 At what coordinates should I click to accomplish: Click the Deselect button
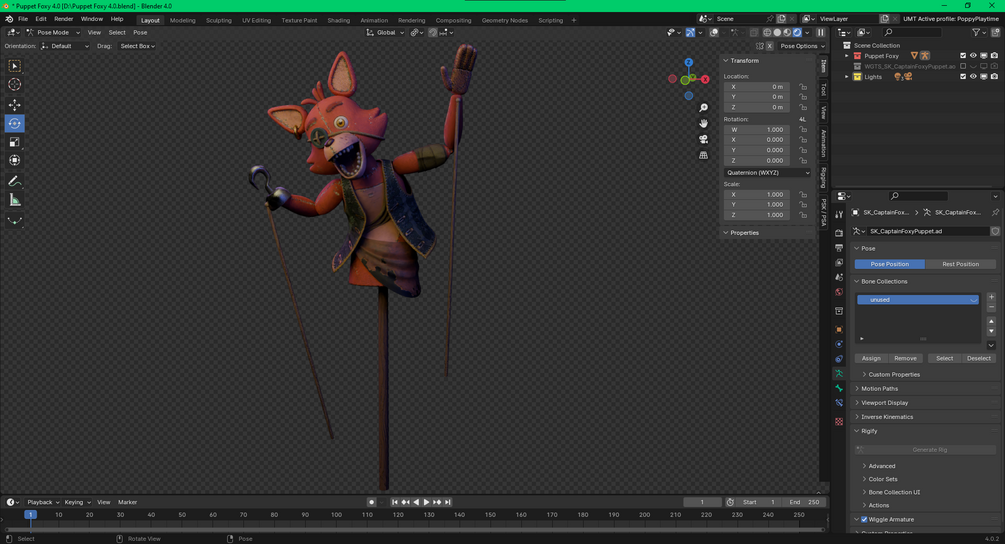978,359
